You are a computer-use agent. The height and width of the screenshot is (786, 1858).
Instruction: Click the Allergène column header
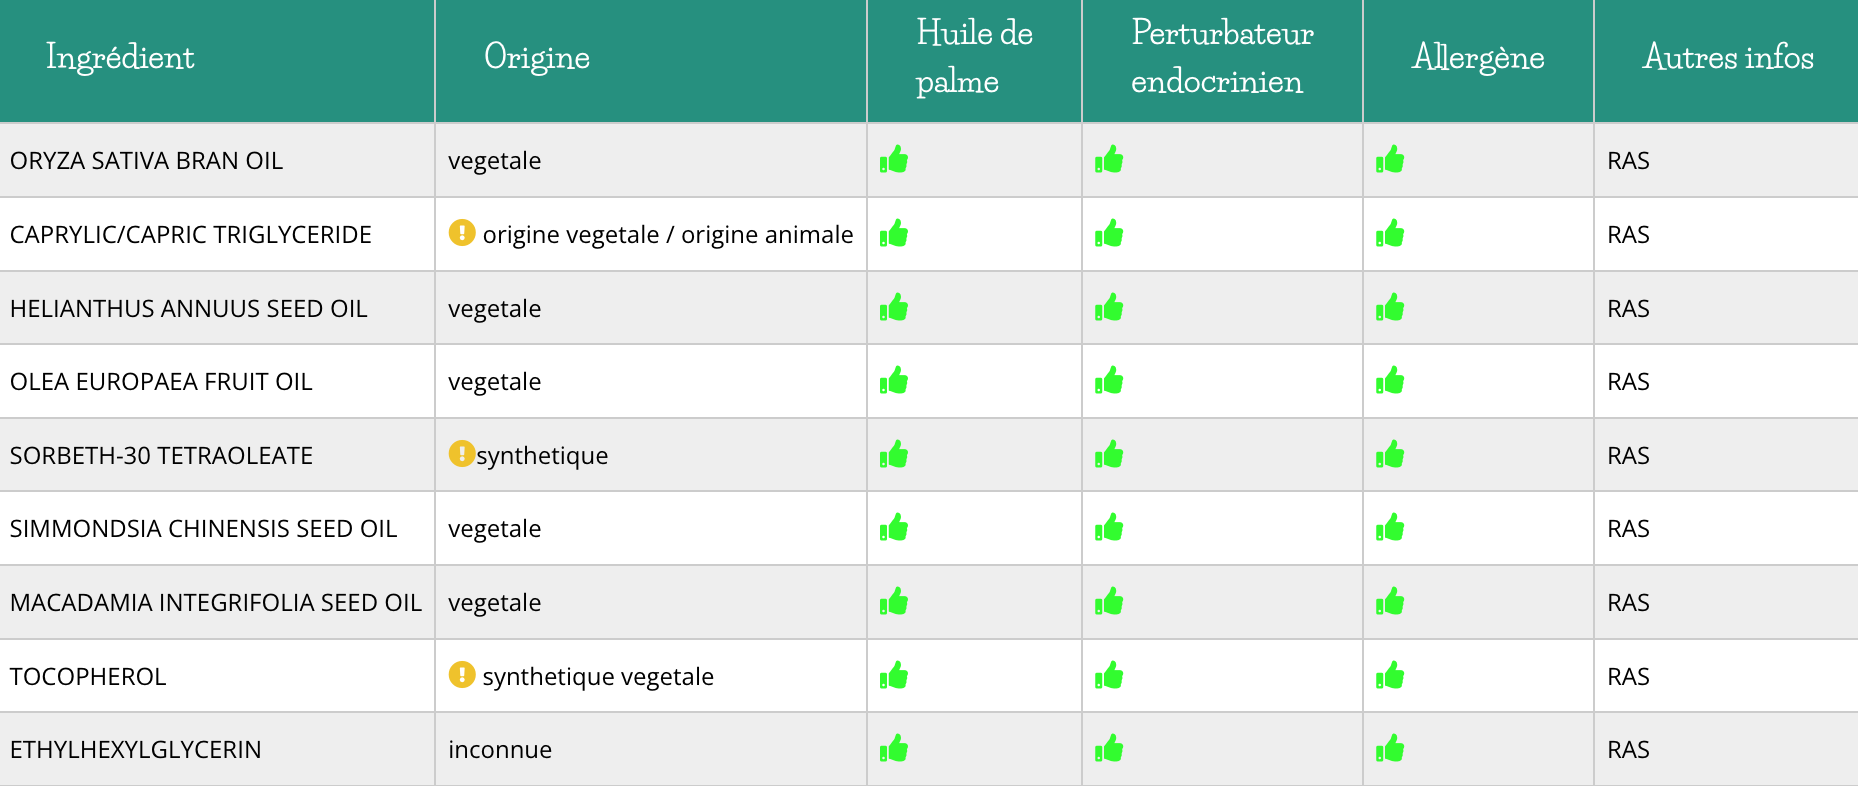(x=1478, y=58)
